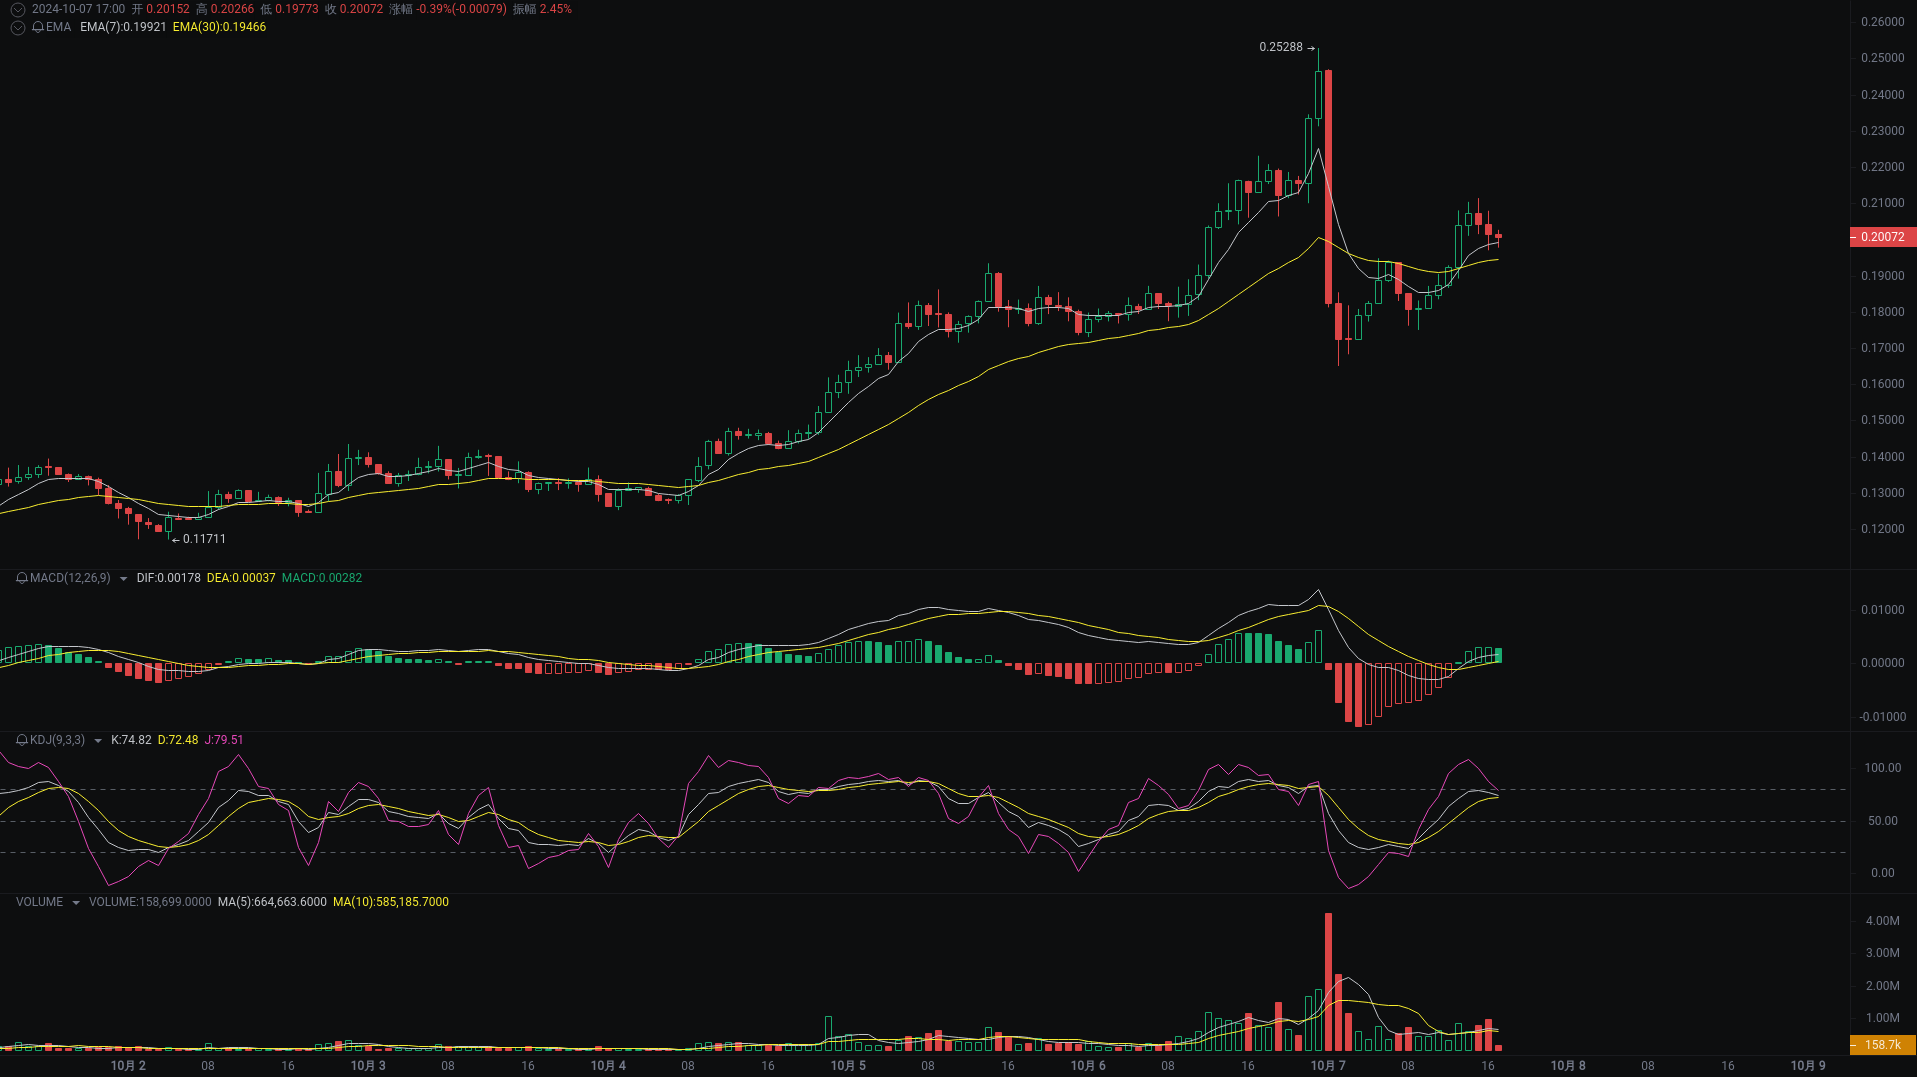Select the KDJ(9,3,3) indicator label
The height and width of the screenshot is (1077, 1917).
(57, 740)
